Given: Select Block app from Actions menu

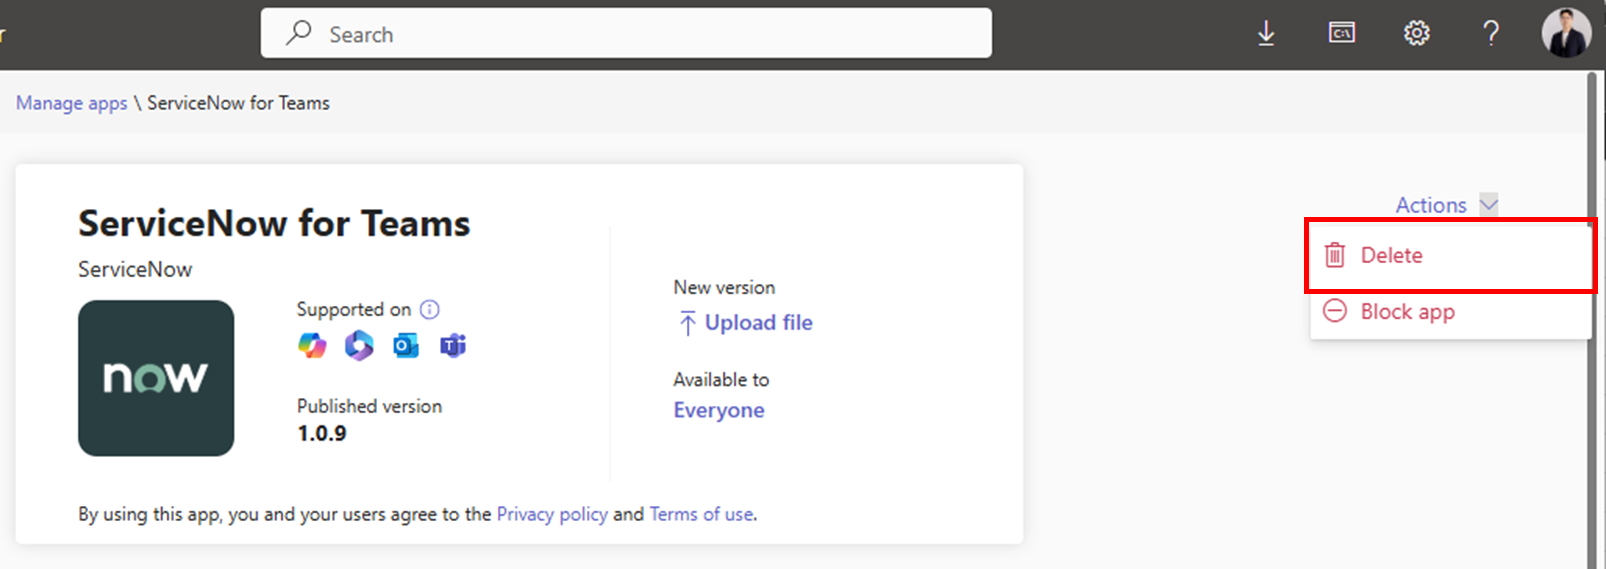Looking at the screenshot, I should 1450,311.
